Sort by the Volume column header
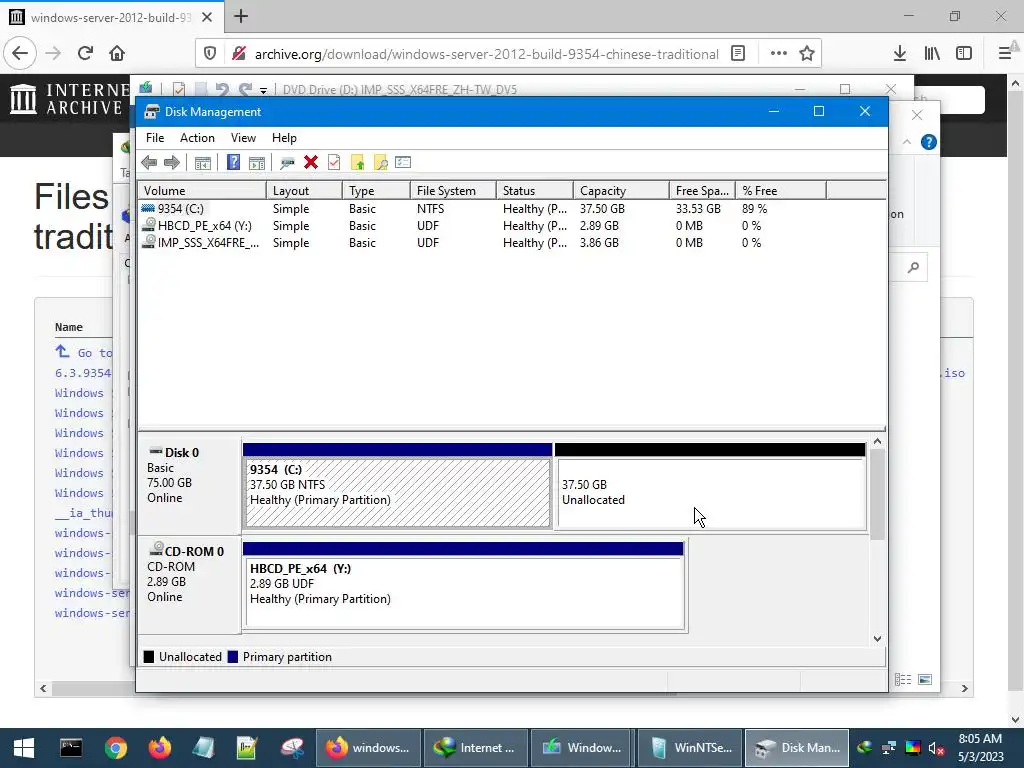Image resolution: width=1024 pixels, height=768 pixels. click(202, 191)
